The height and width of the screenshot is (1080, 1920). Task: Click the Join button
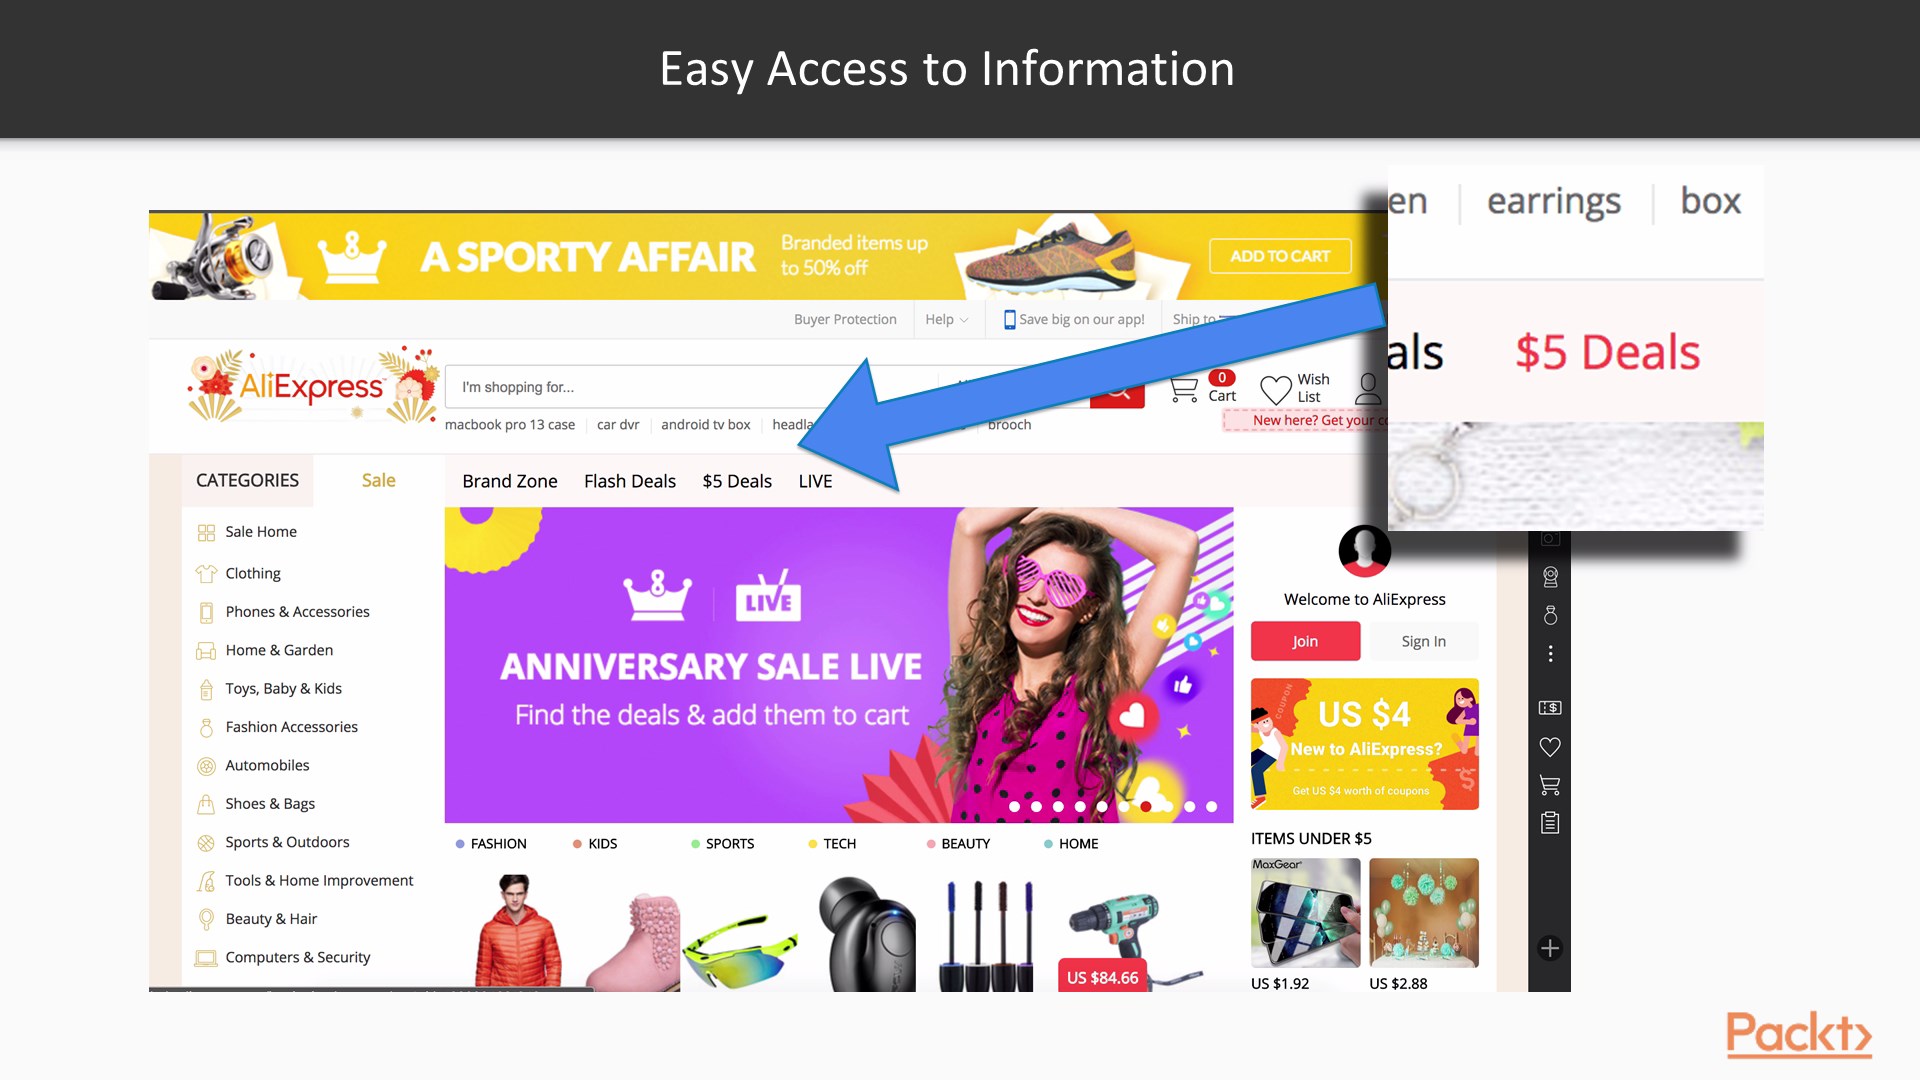pyautogui.click(x=1305, y=640)
